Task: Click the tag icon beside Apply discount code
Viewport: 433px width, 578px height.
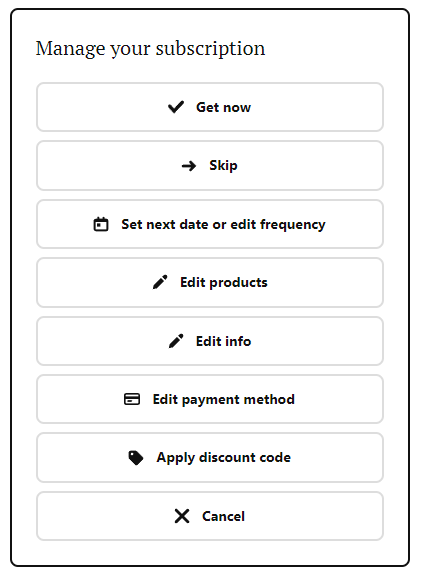Action: [136, 458]
